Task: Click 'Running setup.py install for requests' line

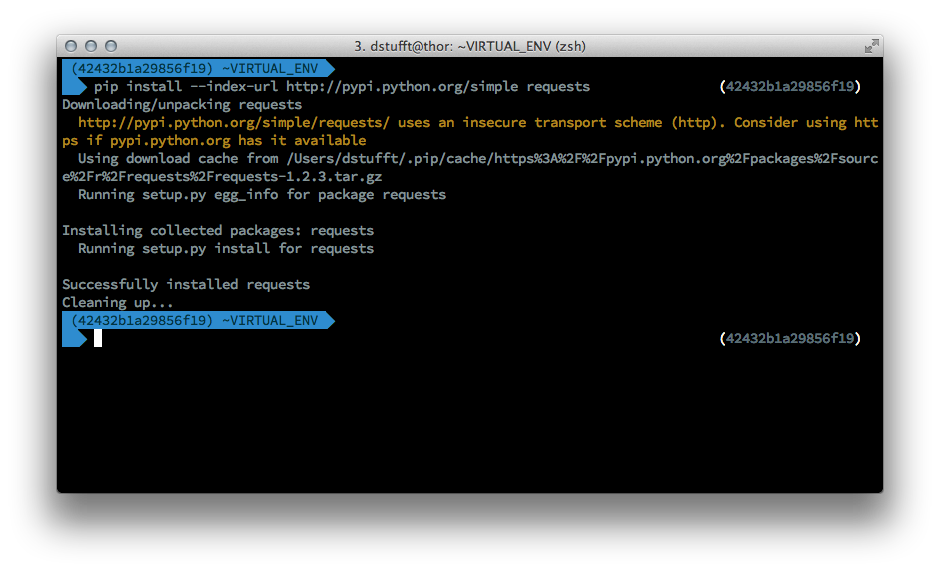Action: 226,248
